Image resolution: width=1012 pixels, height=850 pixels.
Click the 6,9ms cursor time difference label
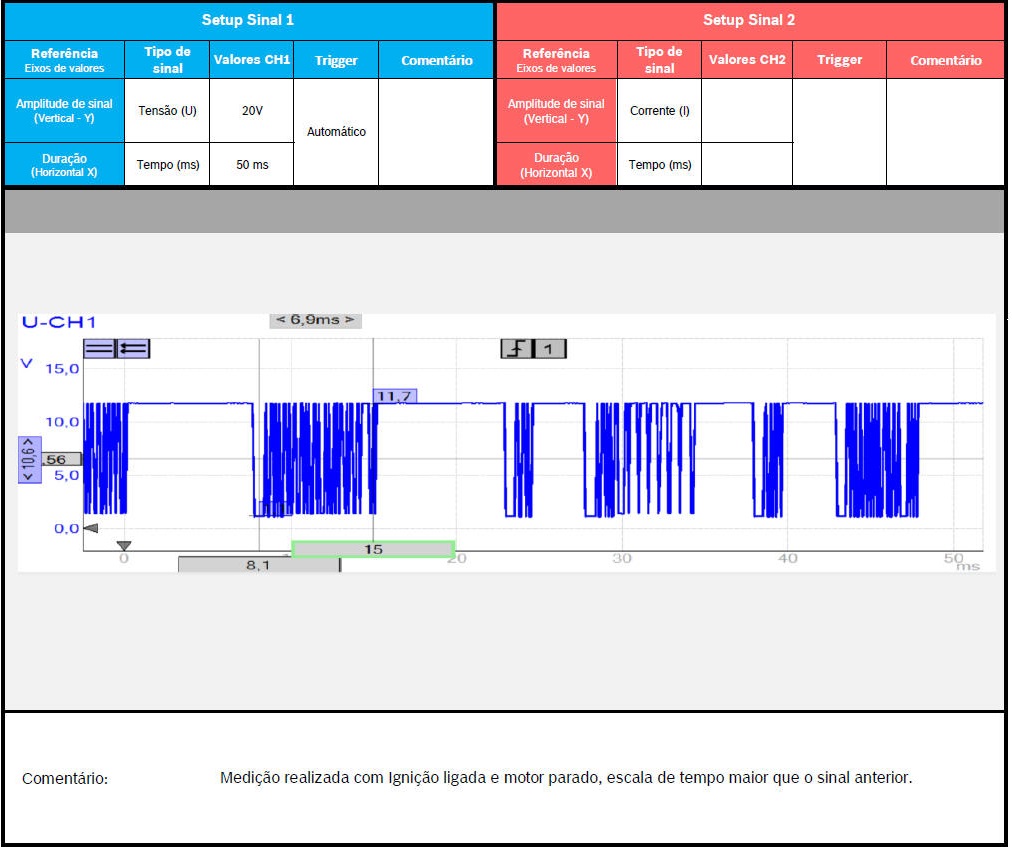click(x=315, y=320)
